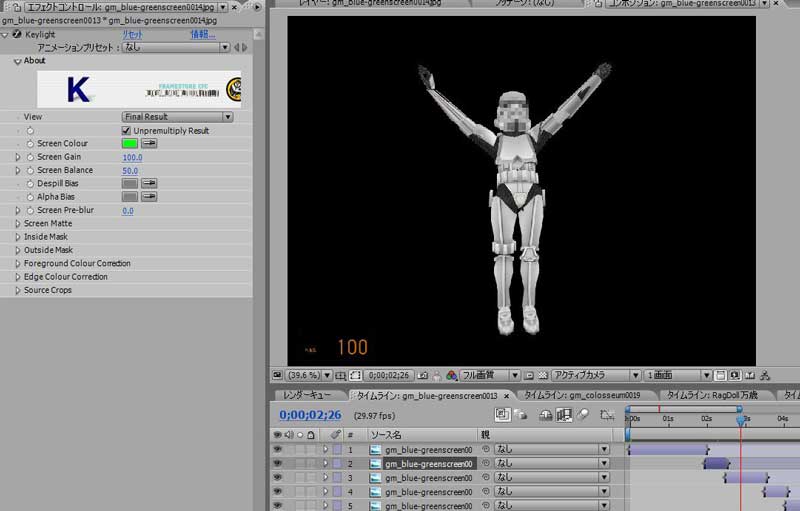The image size is (800, 511).
Task: Click the grey Despill Bias swatch
Action: [130, 183]
